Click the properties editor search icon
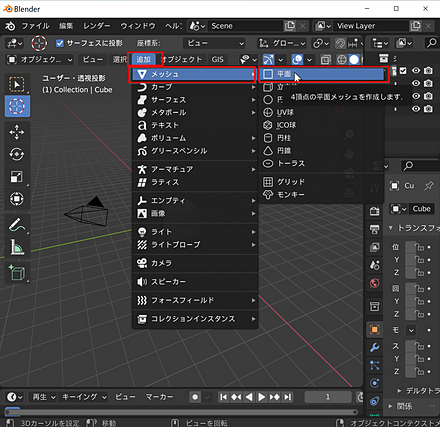The width and height of the screenshot is (440, 427). [x=408, y=166]
